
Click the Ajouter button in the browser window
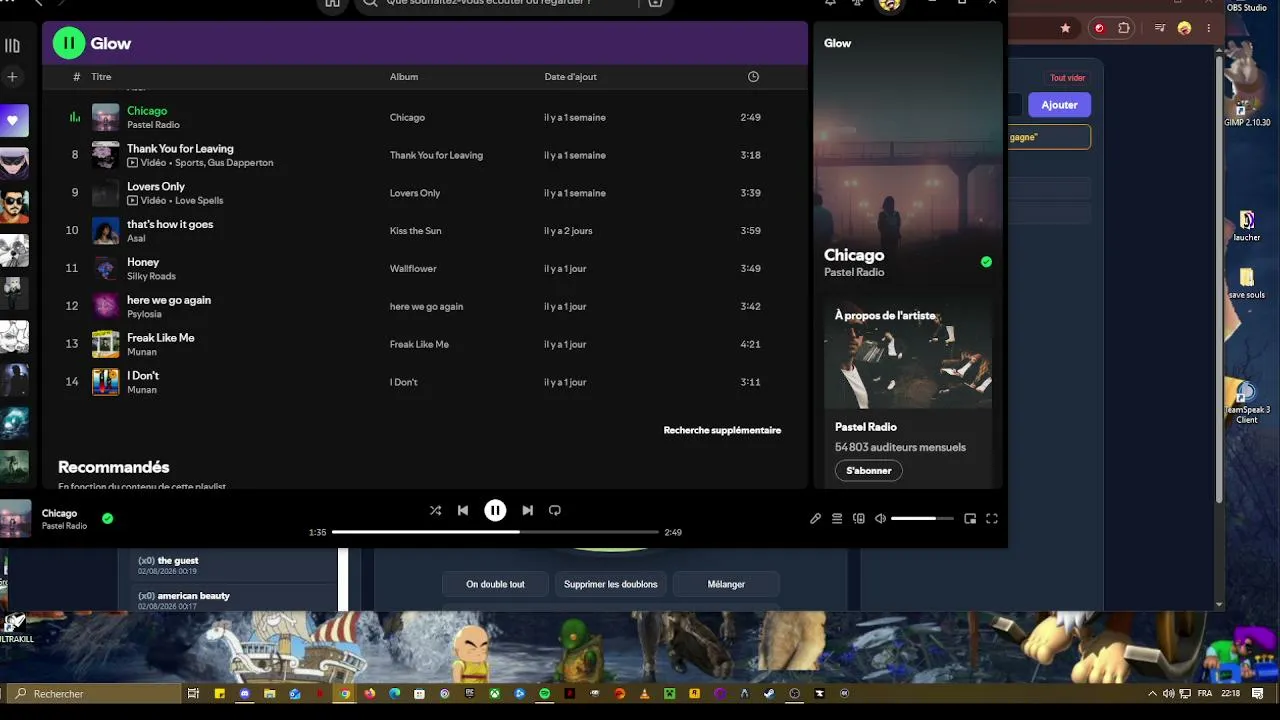(x=1059, y=105)
